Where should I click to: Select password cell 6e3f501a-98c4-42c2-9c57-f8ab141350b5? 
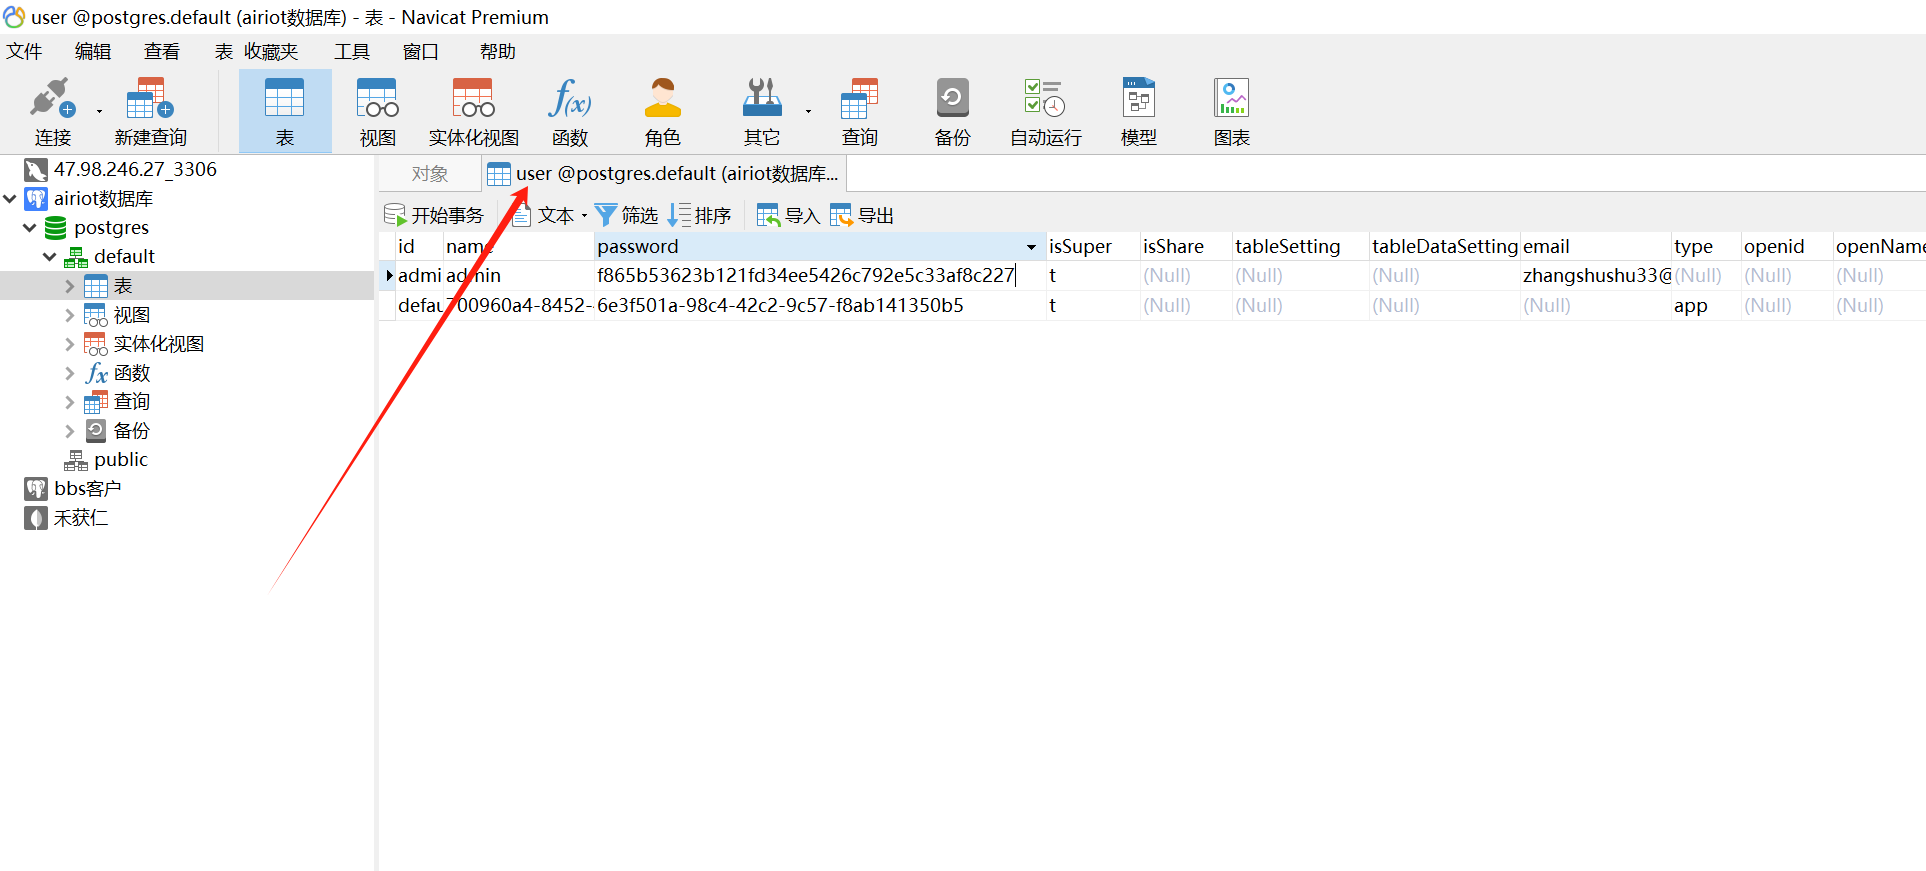[819, 305]
